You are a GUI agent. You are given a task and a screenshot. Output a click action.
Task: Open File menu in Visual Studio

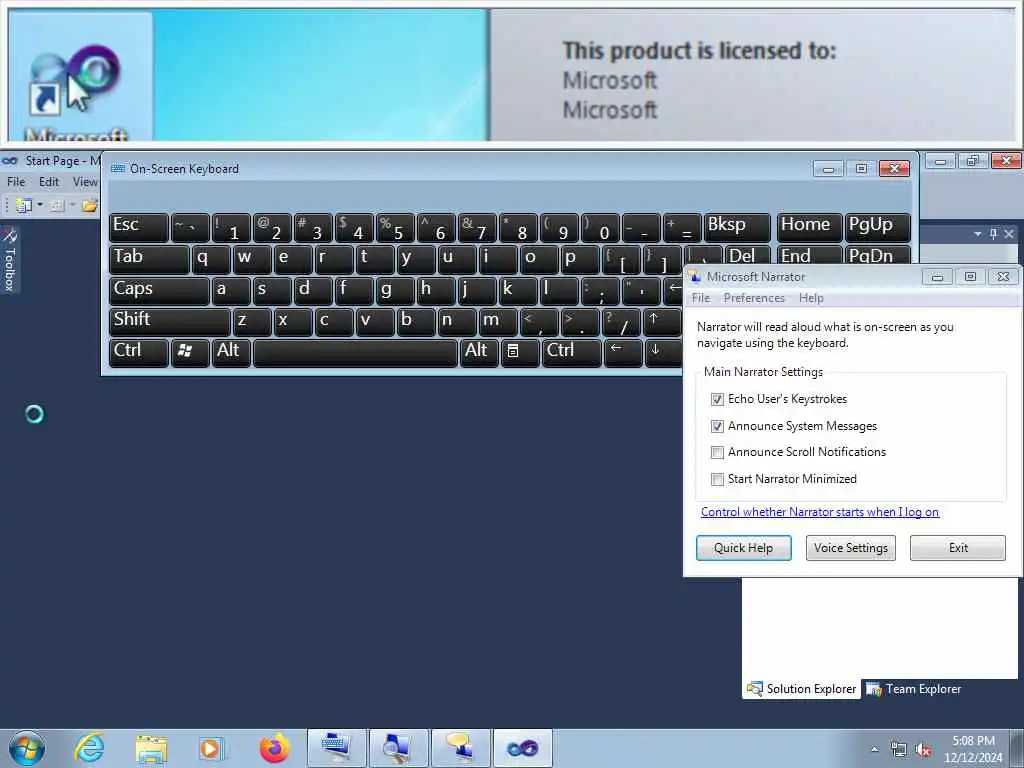click(x=16, y=182)
